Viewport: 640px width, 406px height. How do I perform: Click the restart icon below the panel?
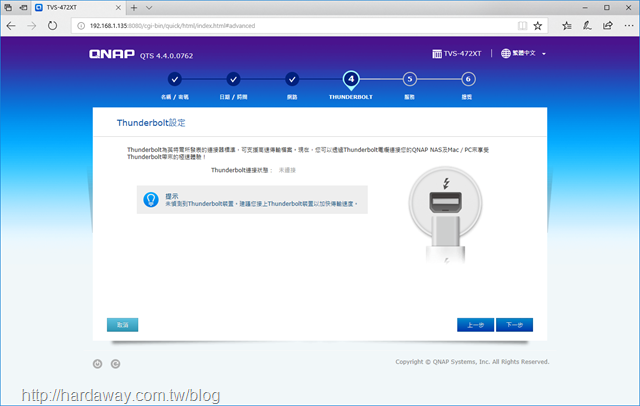pos(116,364)
